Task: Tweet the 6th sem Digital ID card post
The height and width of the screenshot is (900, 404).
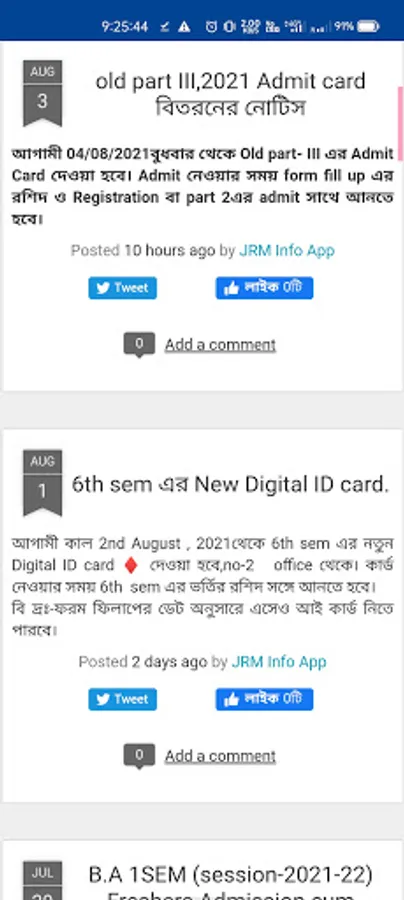Action: click(x=122, y=699)
